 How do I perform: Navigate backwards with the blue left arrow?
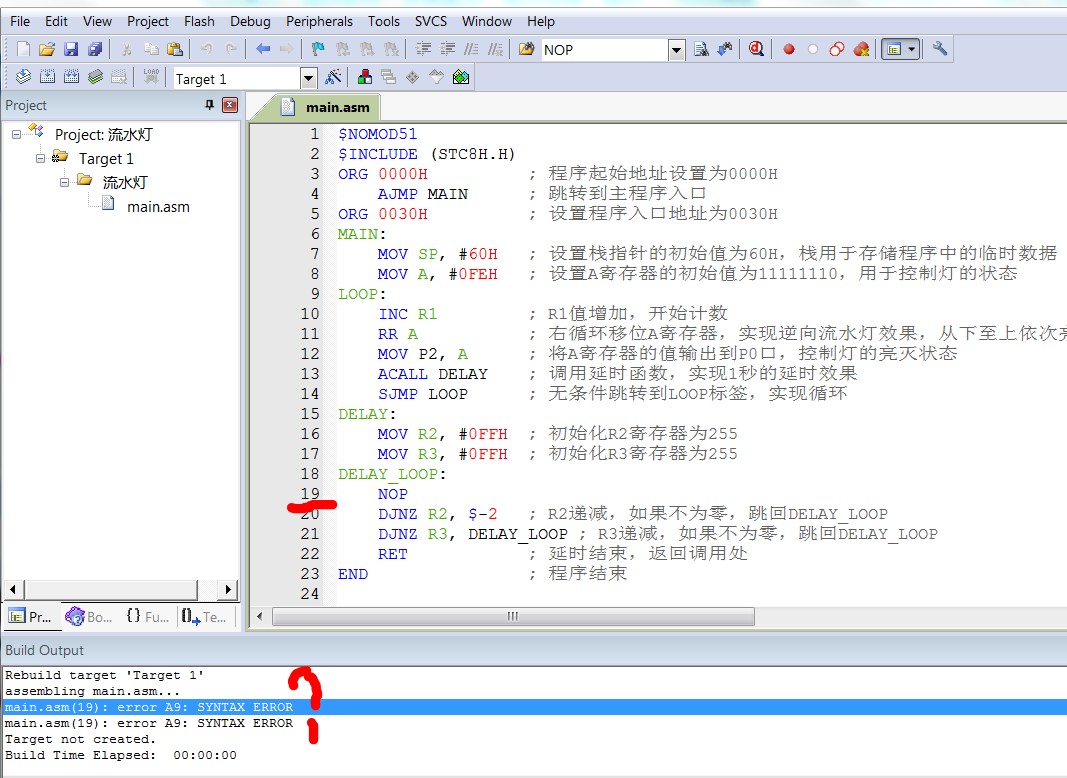(x=263, y=49)
